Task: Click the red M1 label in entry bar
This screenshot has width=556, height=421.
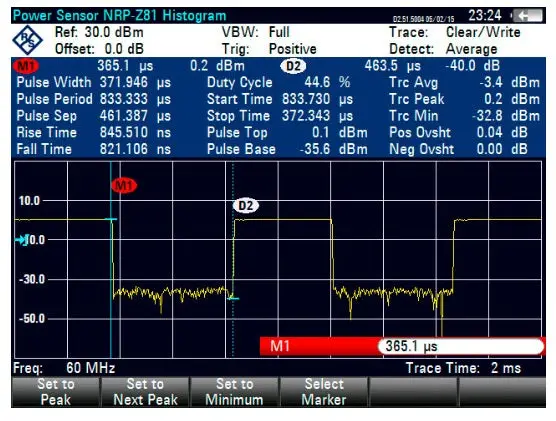Action: 280,346
